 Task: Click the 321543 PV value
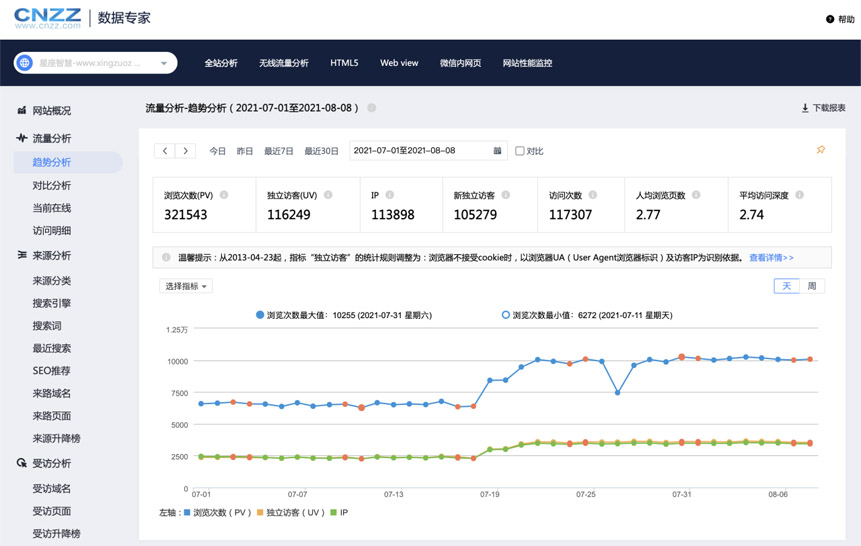(186, 215)
